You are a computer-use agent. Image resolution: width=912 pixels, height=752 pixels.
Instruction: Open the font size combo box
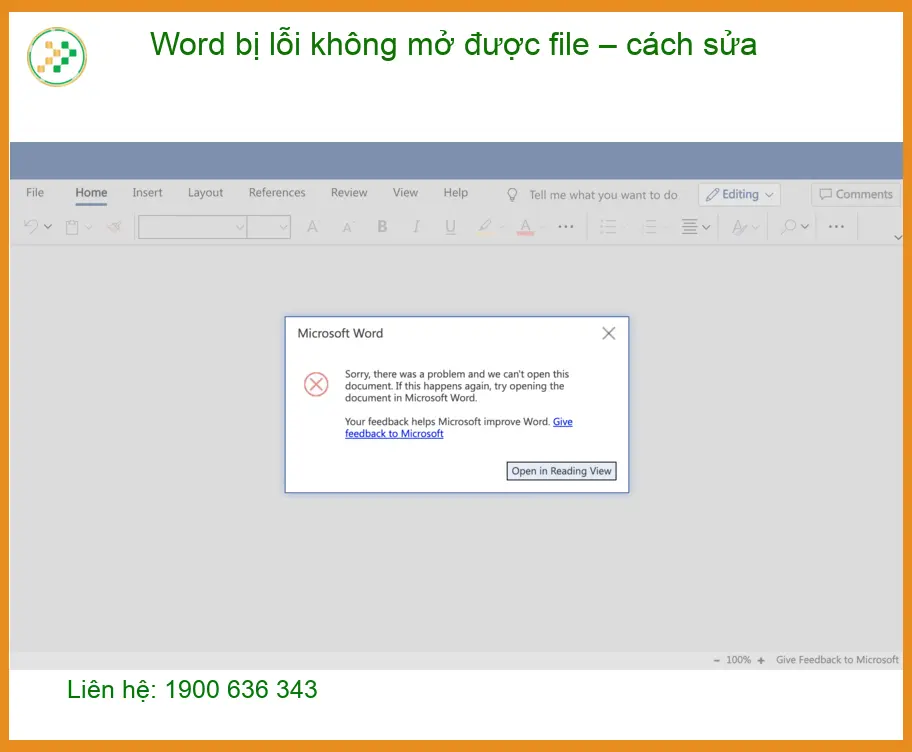pos(269,227)
